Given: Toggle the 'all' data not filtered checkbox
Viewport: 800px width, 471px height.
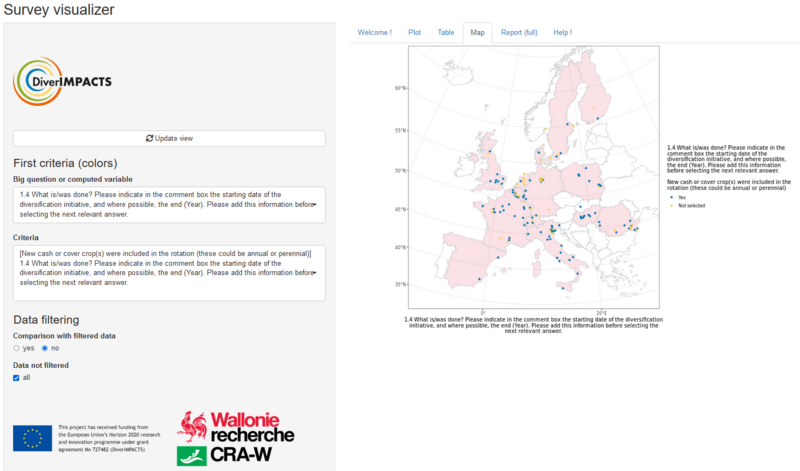Looking at the screenshot, I should coord(16,378).
